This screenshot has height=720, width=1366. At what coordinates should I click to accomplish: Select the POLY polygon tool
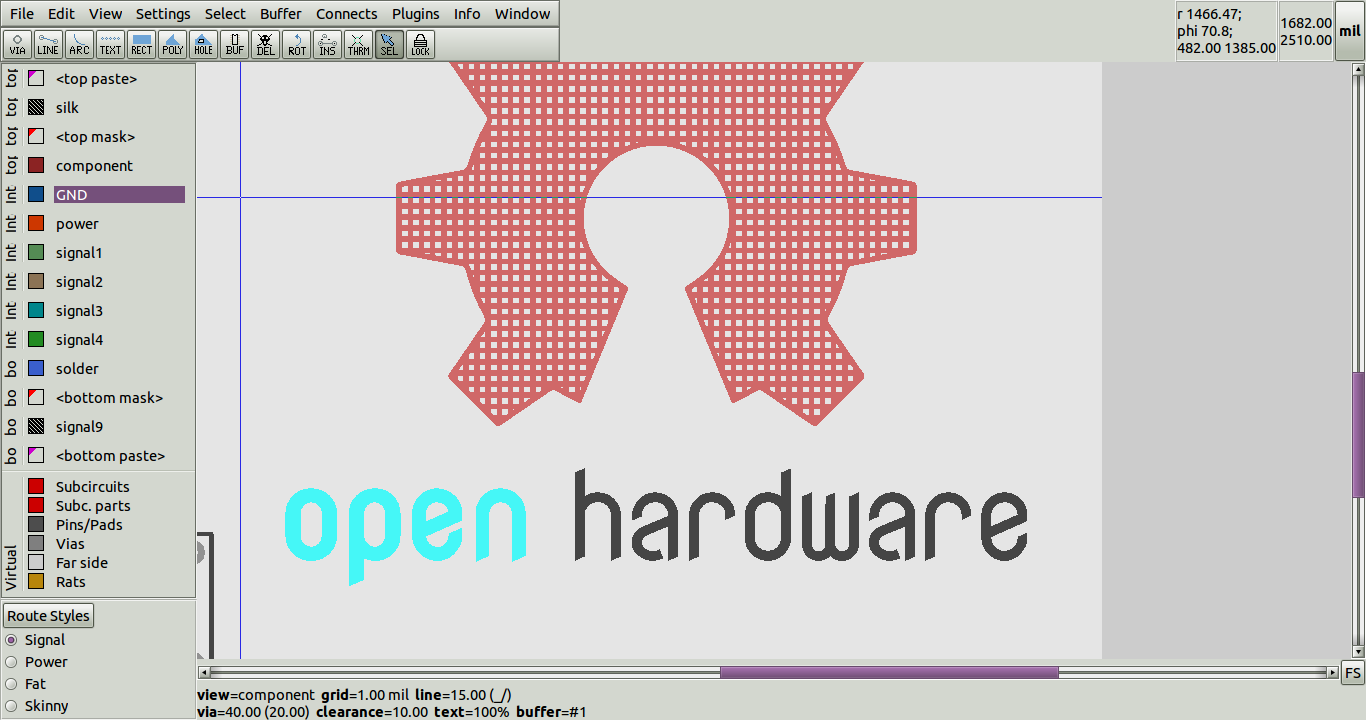coord(173,45)
